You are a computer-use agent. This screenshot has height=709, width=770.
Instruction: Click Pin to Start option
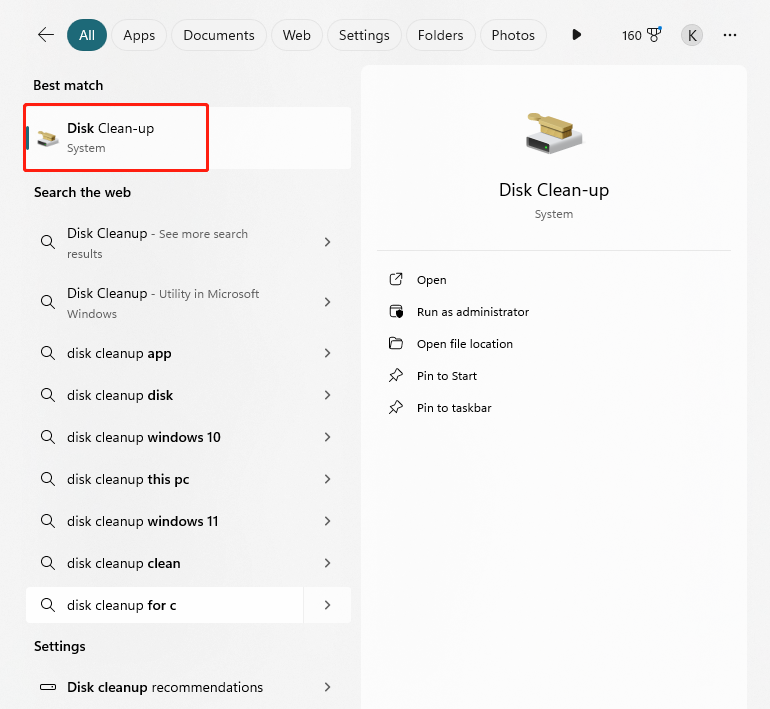[x=446, y=376]
